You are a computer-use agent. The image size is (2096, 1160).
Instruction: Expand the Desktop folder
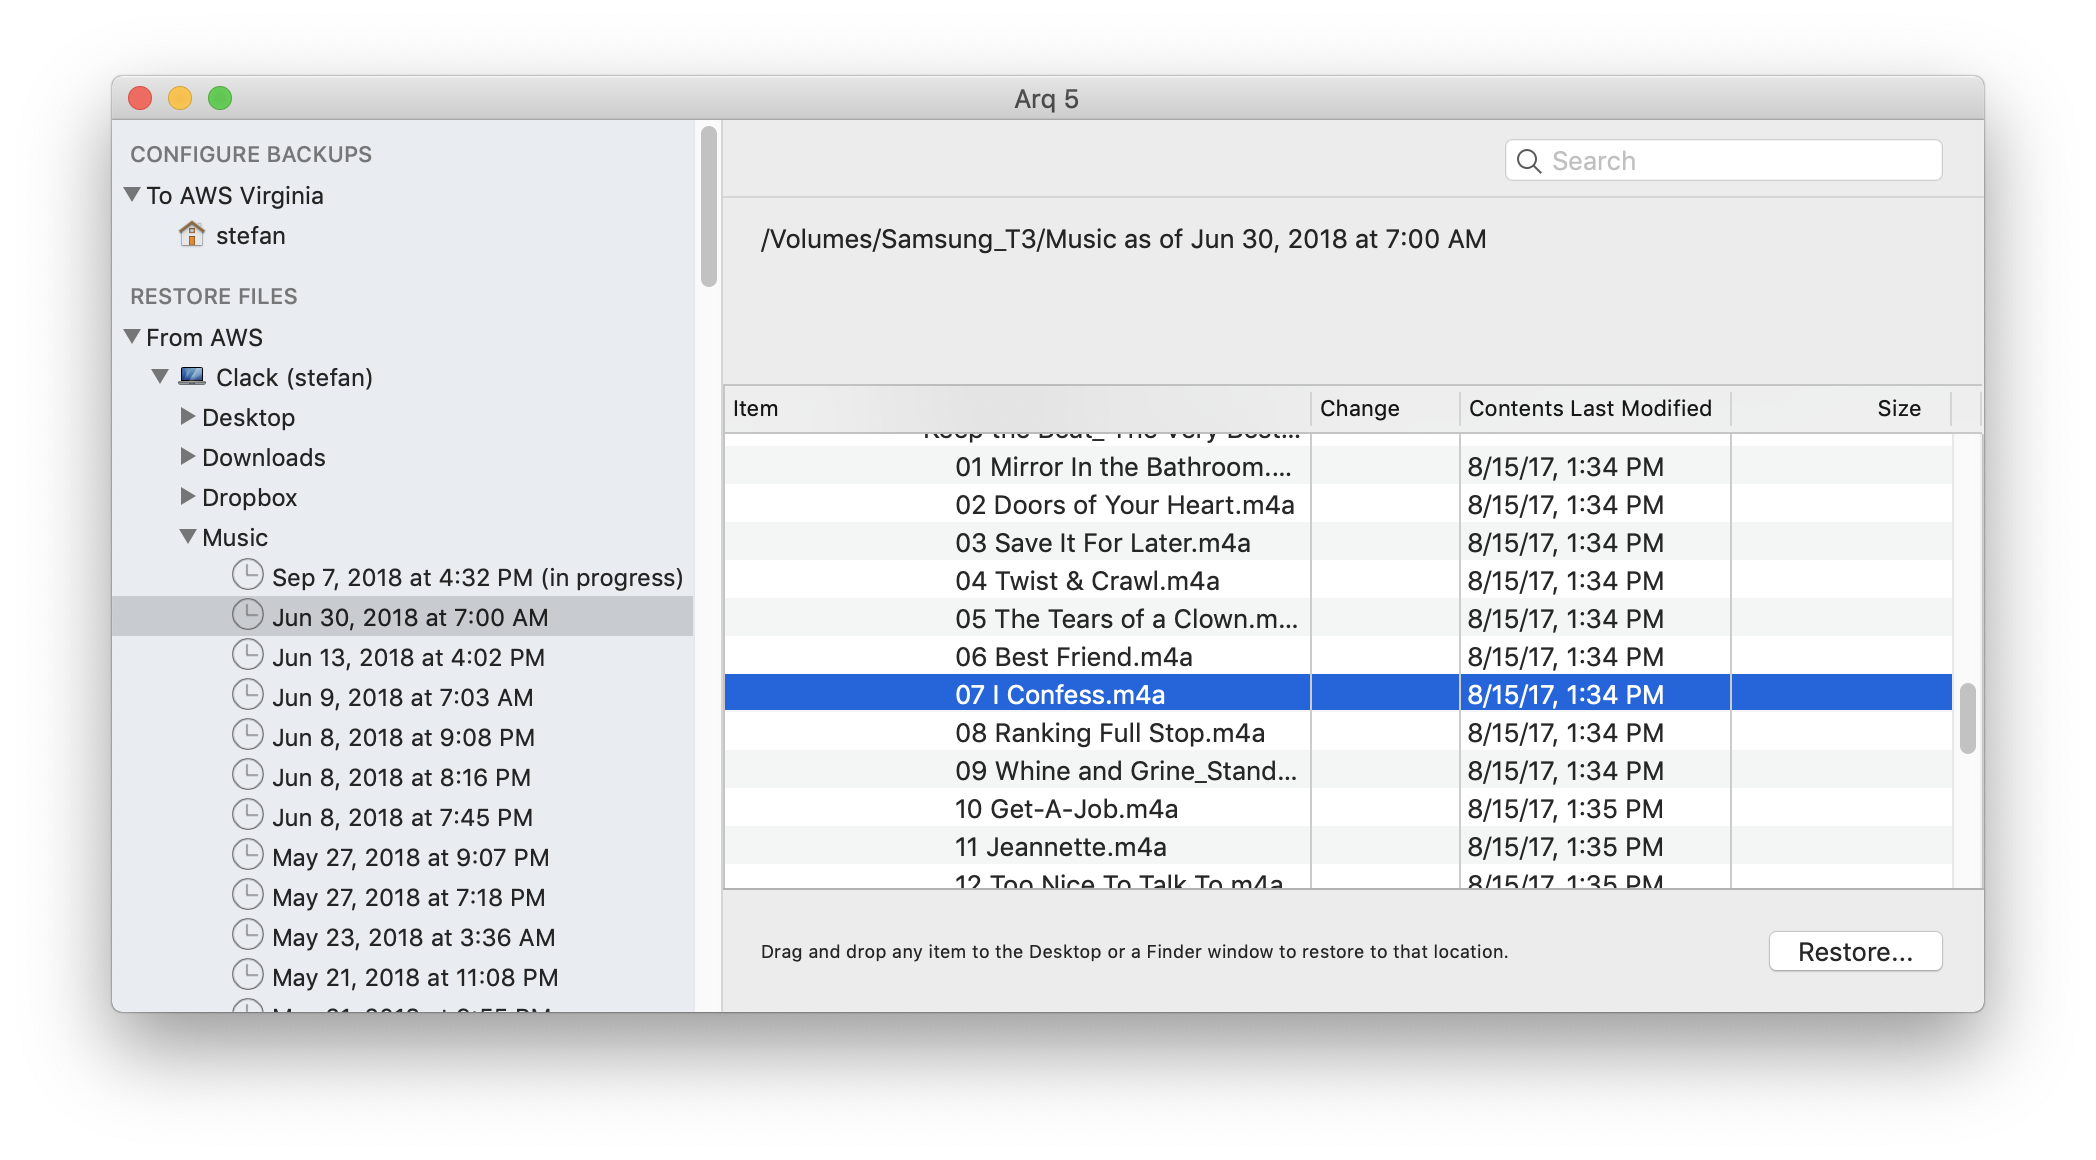[187, 417]
